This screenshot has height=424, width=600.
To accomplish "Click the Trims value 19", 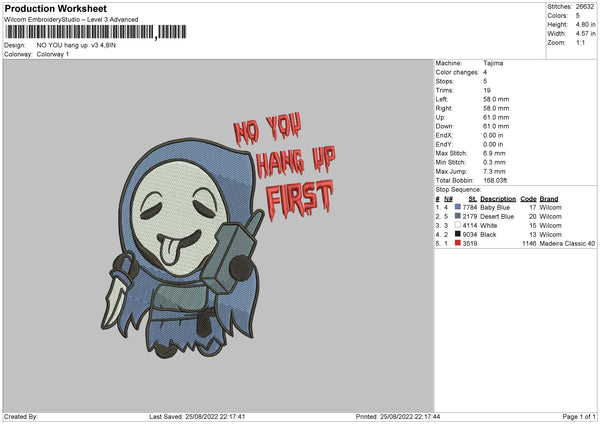I will tap(487, 90).
